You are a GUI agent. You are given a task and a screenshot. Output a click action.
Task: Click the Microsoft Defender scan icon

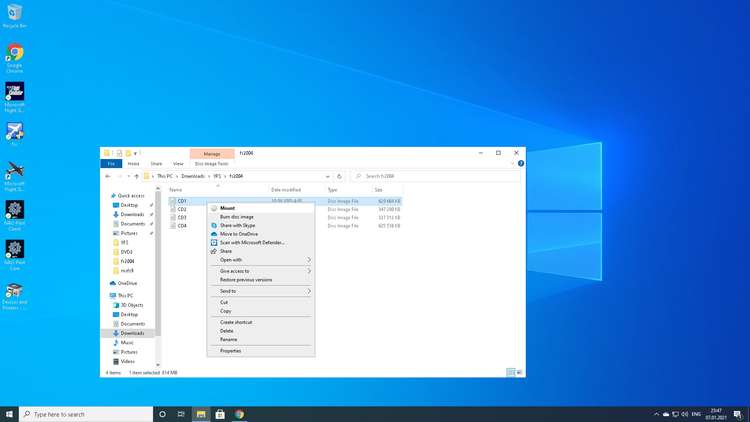tap(214, 243)
